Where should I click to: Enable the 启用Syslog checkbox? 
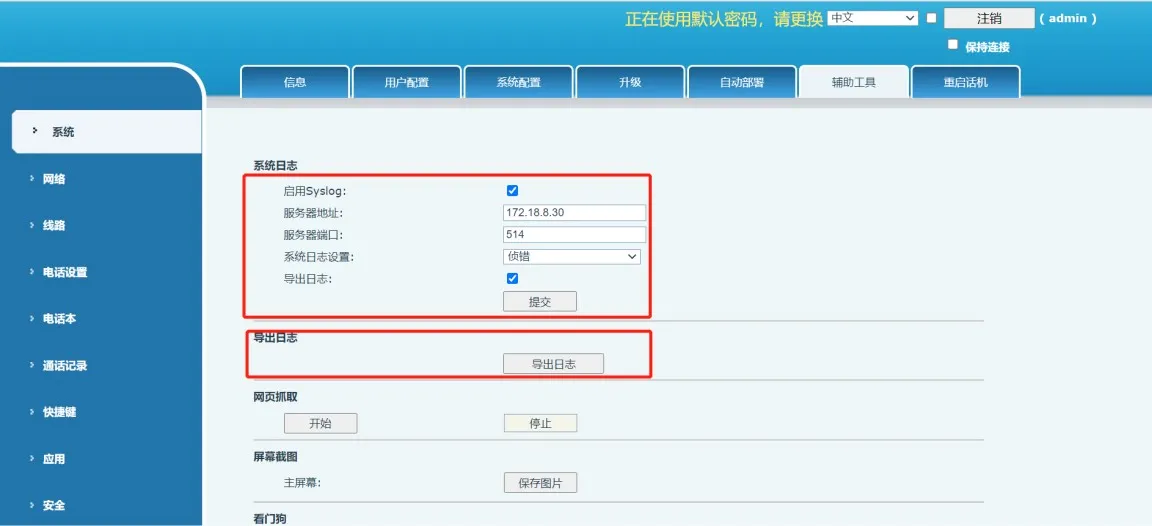[513, 191]
